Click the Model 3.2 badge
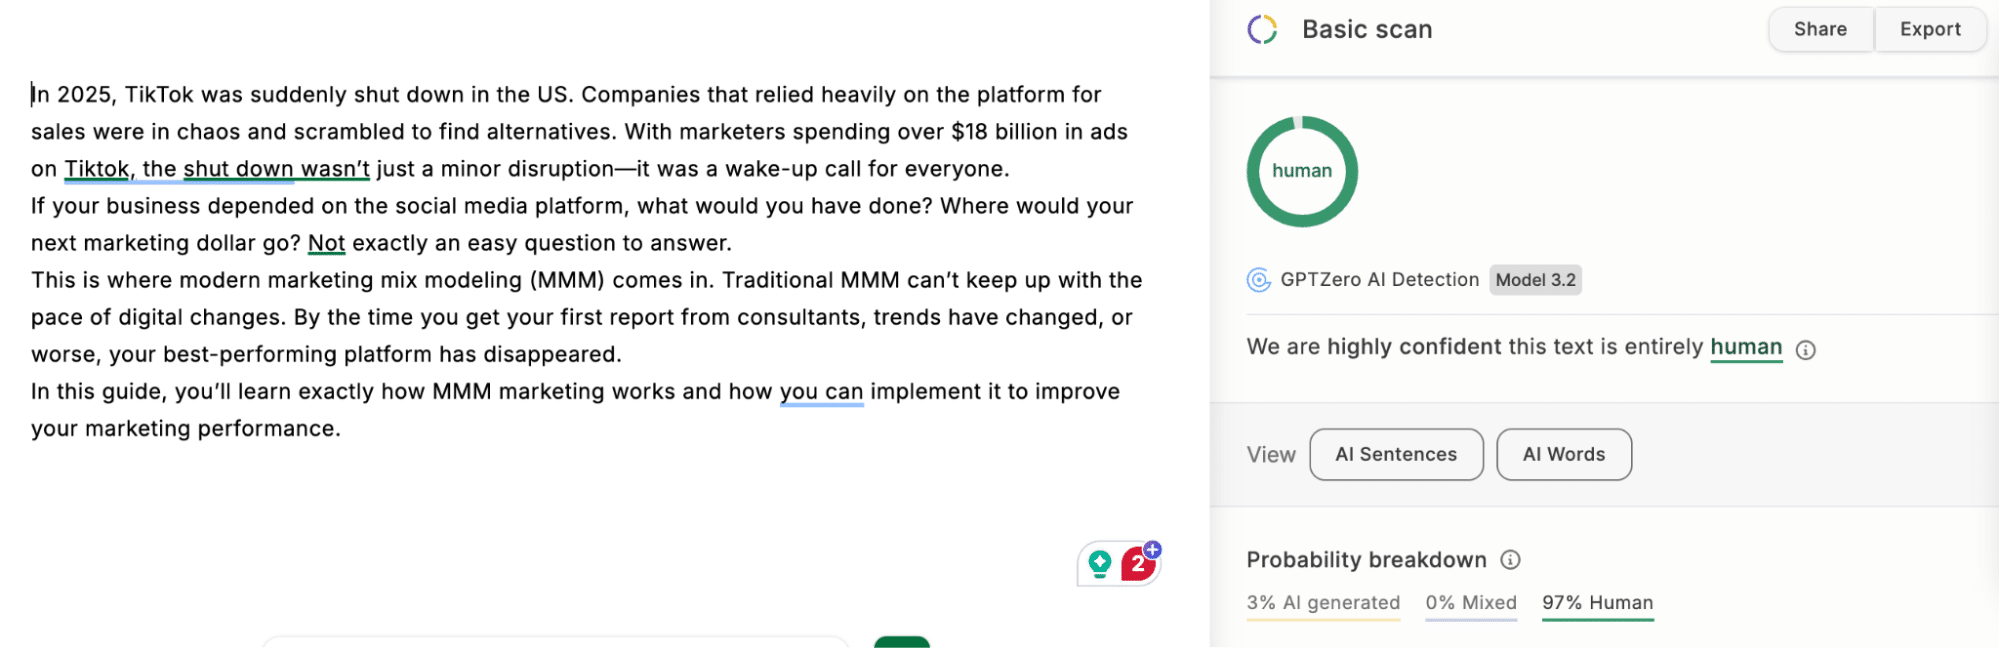 coord(1535,280)
